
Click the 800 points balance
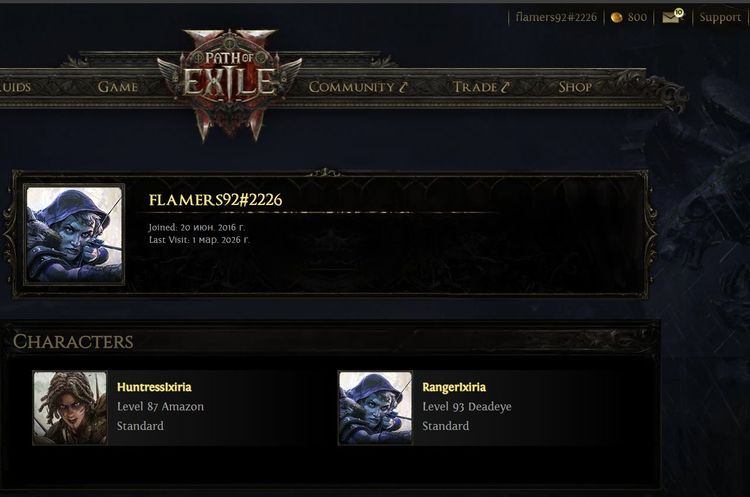coord(637,17)
